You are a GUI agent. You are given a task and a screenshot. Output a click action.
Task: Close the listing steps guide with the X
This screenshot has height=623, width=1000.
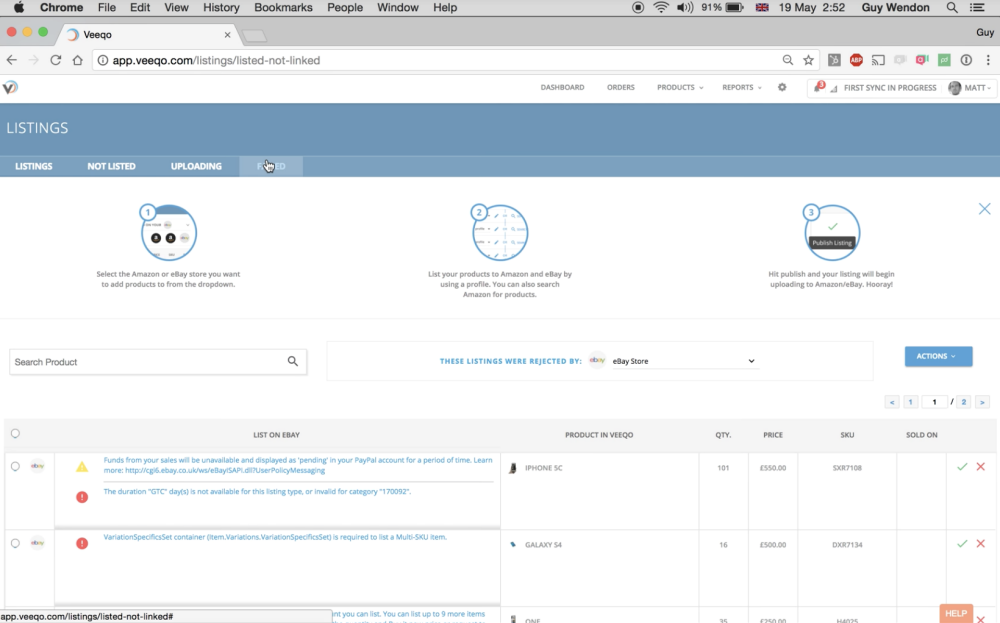click(985, 209)
